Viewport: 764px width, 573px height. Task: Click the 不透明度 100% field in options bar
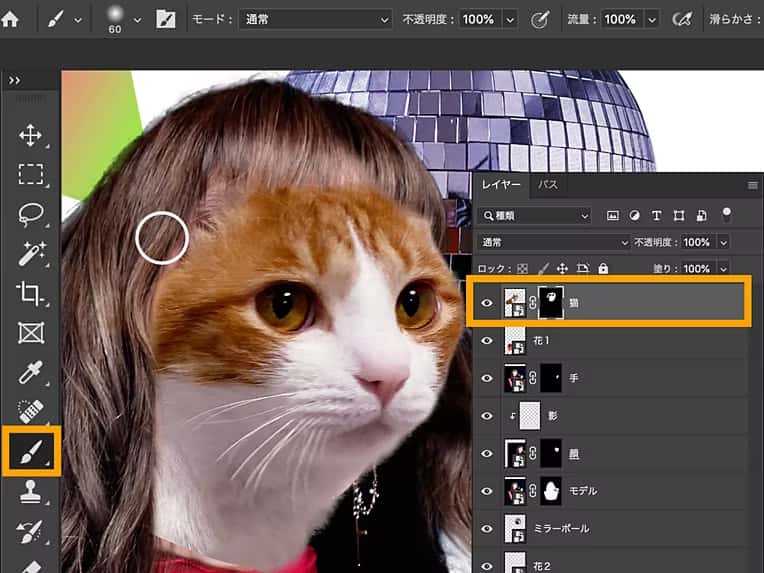click(x=478, y=19)
